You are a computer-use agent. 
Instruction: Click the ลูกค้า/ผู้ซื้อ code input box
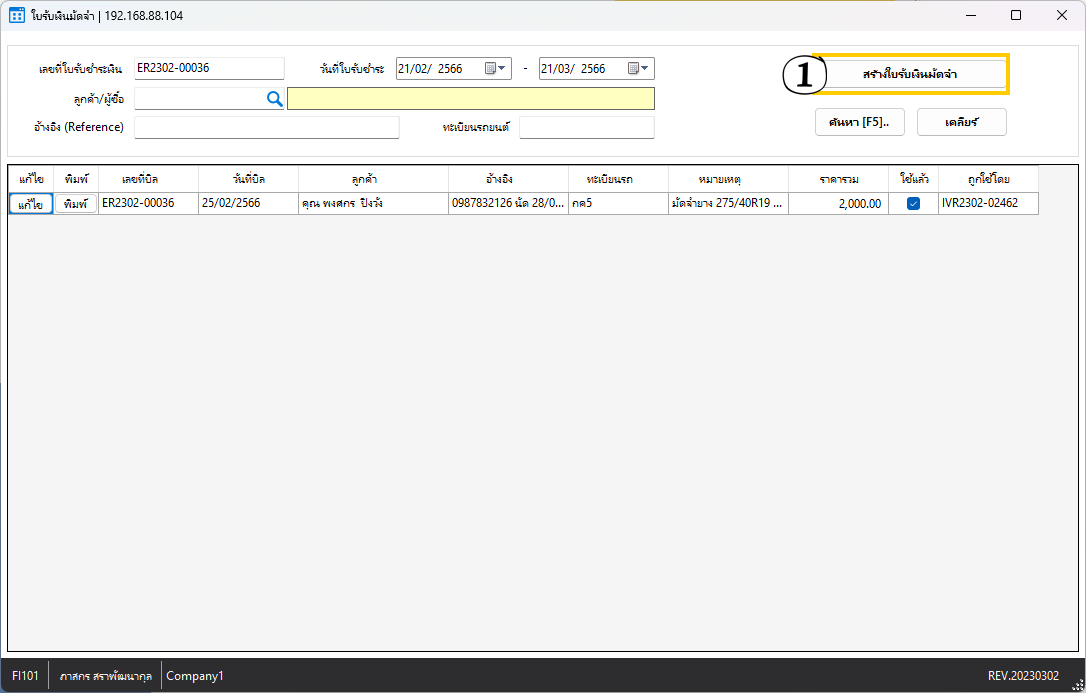[x=198, y=98]
